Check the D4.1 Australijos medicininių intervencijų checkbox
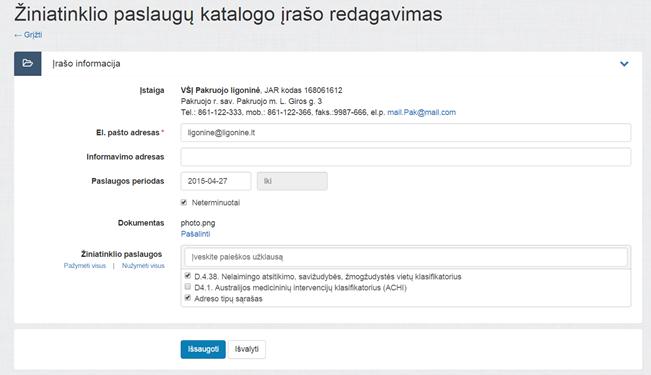This screenshot has height=375, width=651. 188,287
